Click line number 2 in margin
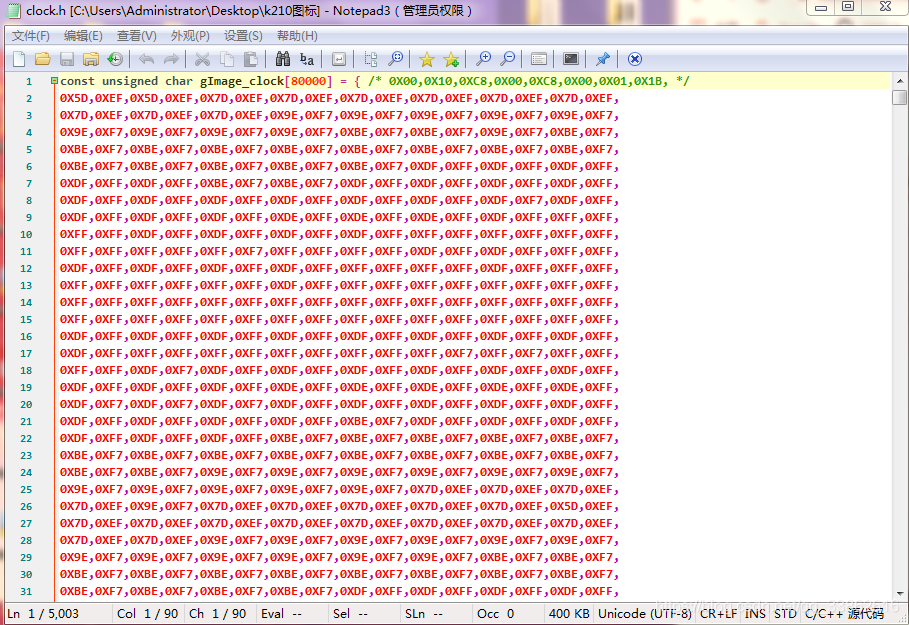The image size is (909, 625). tap(29, 99)
